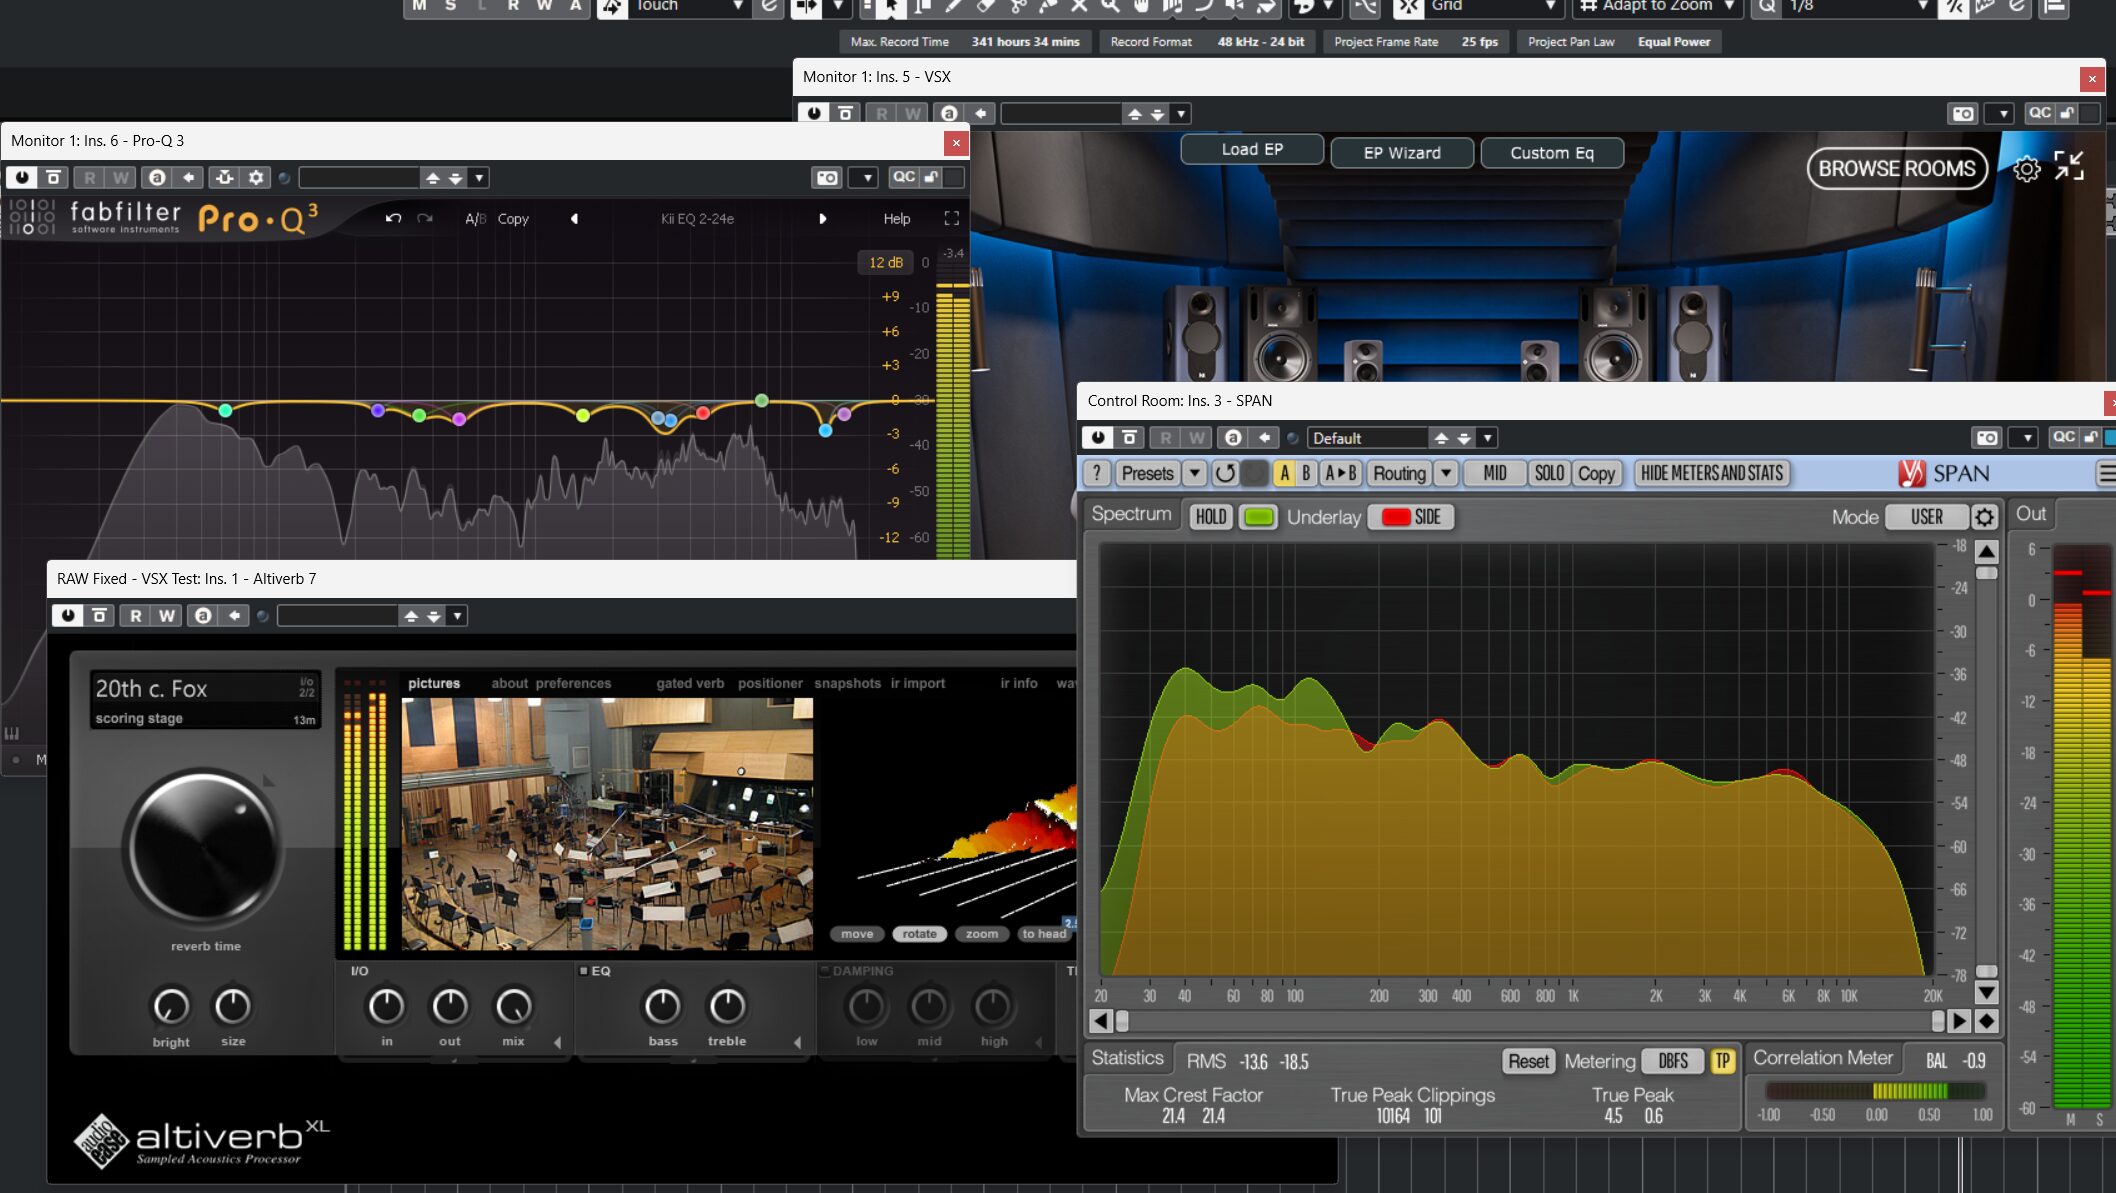Open SPAN Routing dropdown arrow
This screenshot has width=2116, height=1193.
[1446, 473]
